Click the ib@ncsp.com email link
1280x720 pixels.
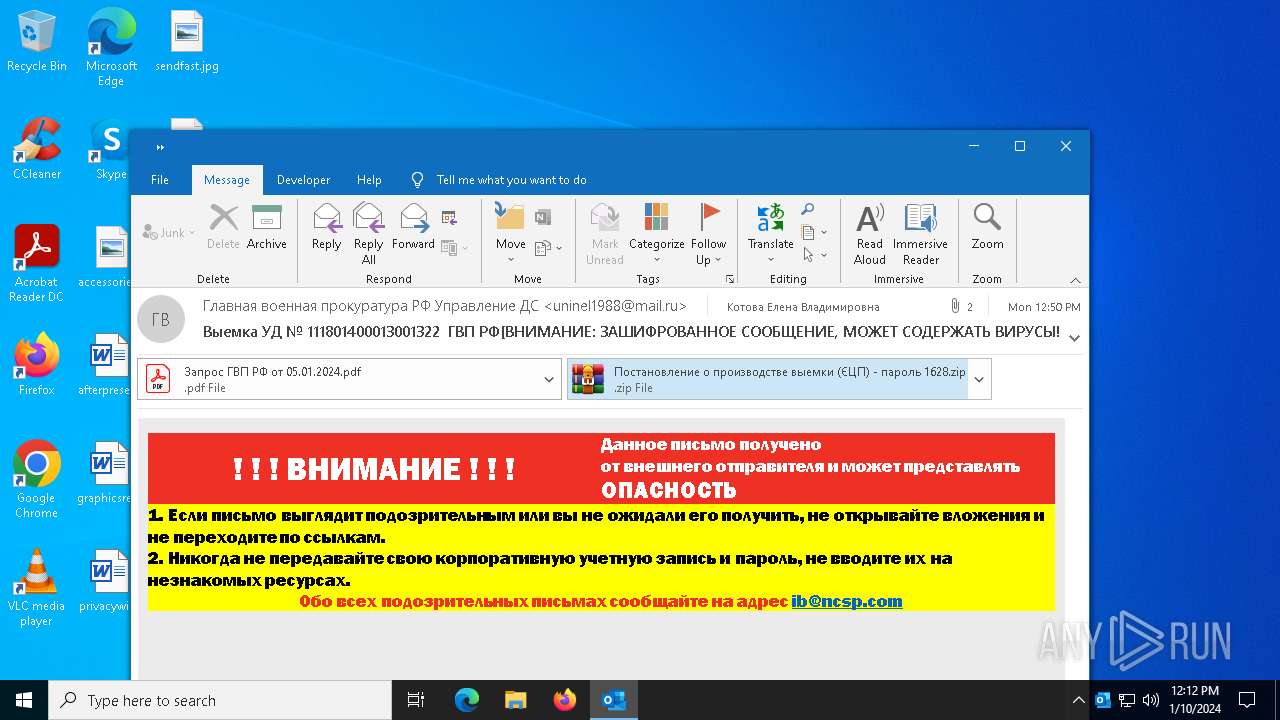pyautogui.click(x=847, y=601)
